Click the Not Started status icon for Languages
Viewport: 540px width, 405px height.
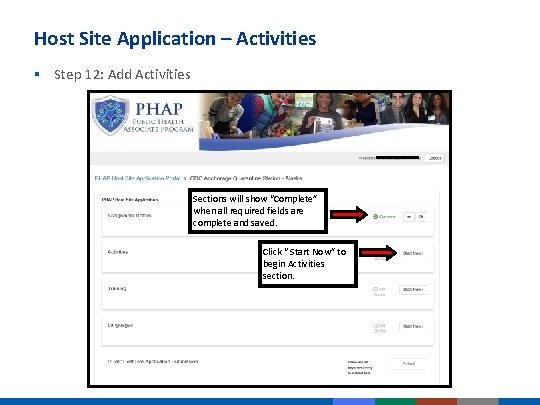(375, 326)
